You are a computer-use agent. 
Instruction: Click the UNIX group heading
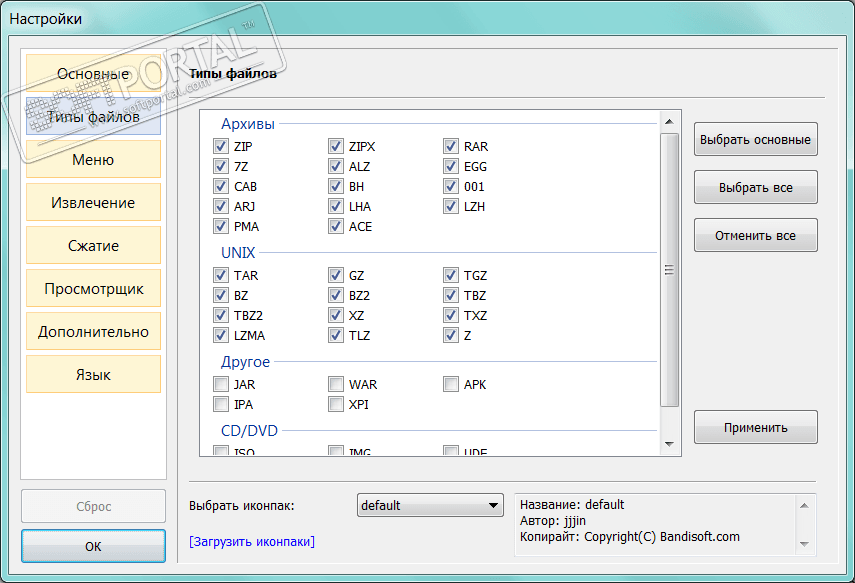[x=238, y=253]
